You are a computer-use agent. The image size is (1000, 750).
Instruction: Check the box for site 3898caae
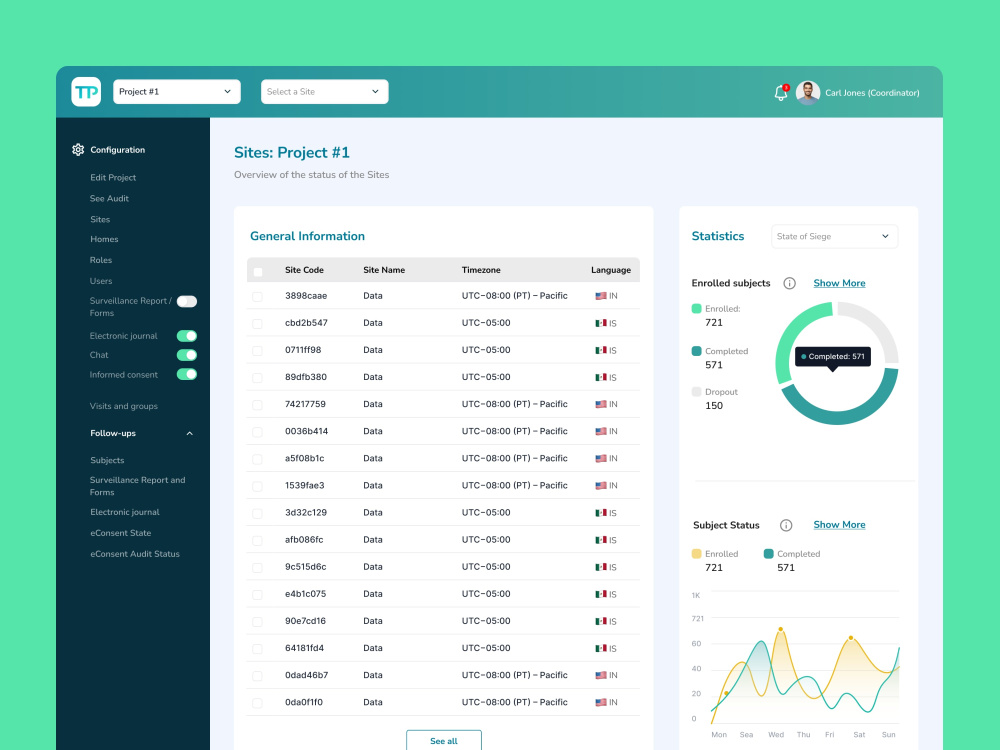[257, 297]
